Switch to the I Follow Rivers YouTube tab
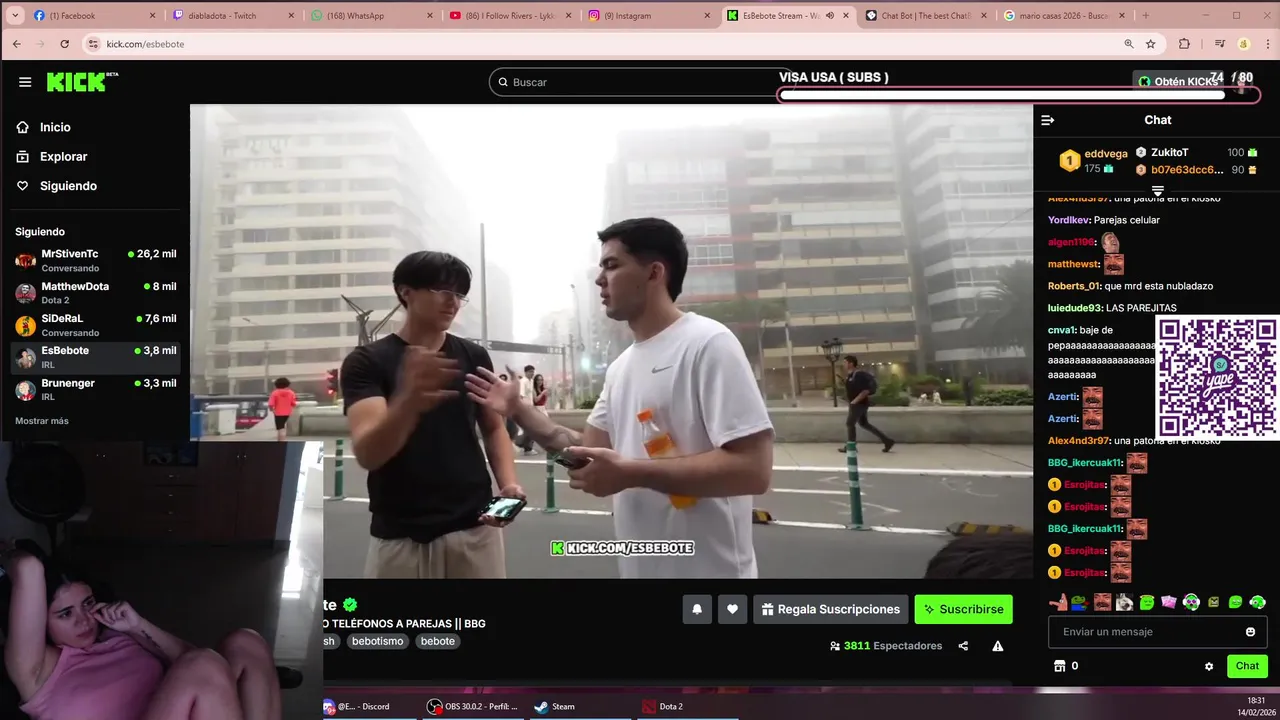Image resolution: width=1280 pixels, height=720 pixels. point(509,16)
